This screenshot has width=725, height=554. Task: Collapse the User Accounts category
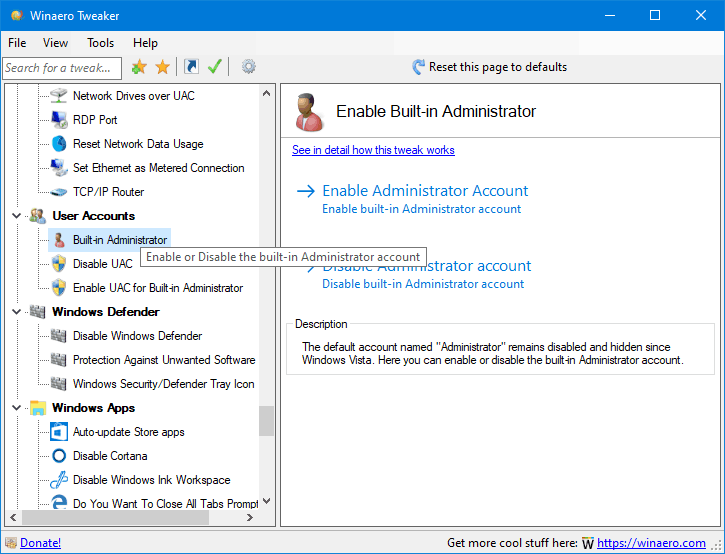[16, 216]
